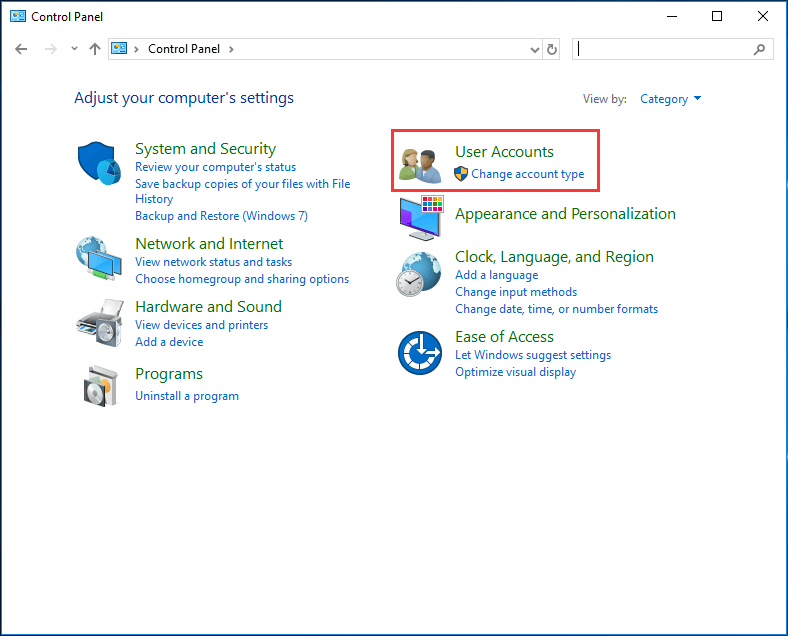Refresh the Control Panel view
Screen dimensions: 788x636
552,49
